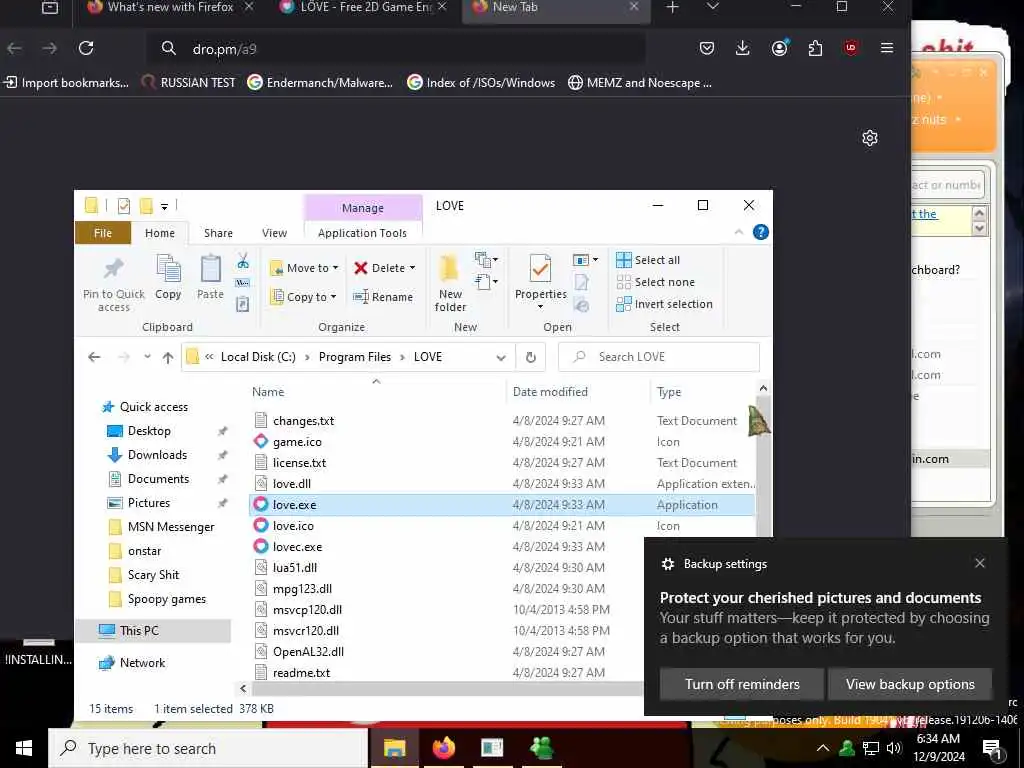1024x768 pixels.
Task: Click Explorer back arrow
Action: pyautogui.click(x=94, y=357)
